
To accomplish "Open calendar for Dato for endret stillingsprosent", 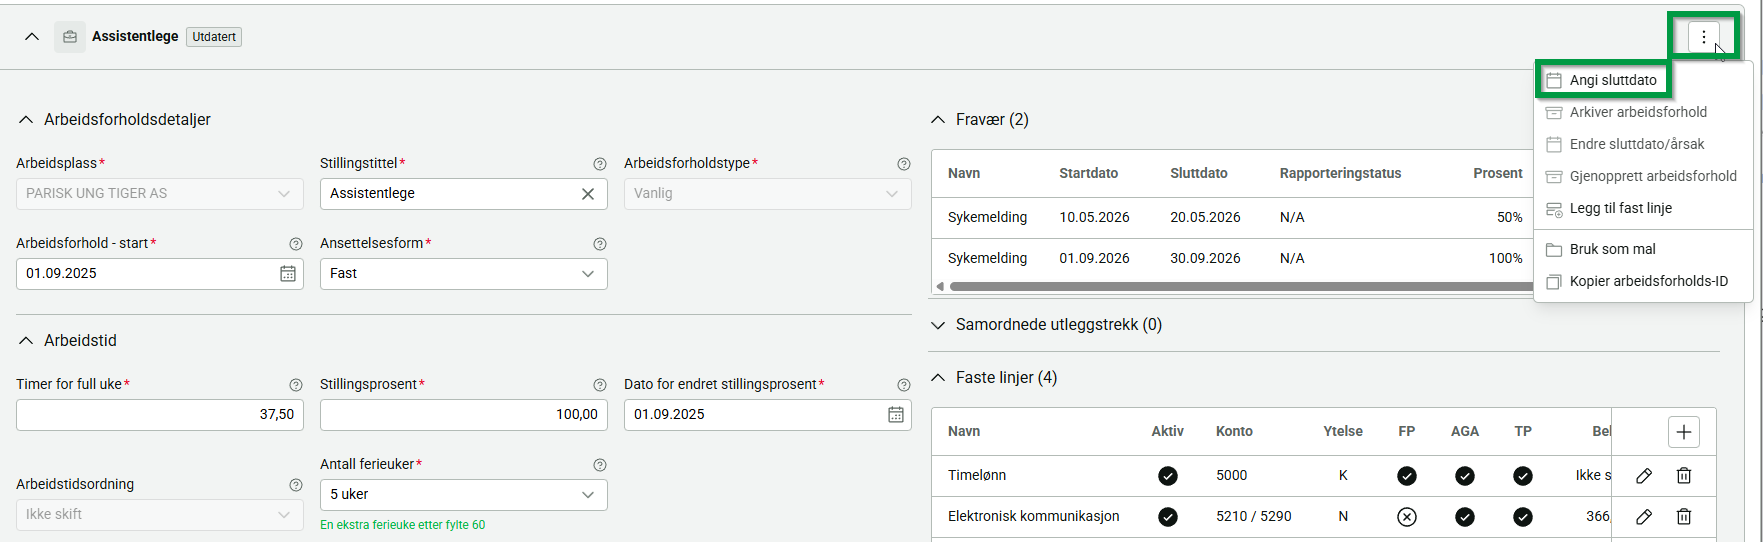I will [896, 415].
